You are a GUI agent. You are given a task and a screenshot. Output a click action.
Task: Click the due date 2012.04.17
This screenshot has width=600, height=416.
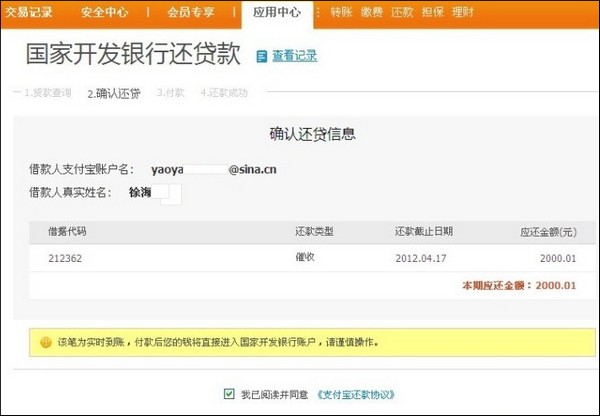click(421, 258)
